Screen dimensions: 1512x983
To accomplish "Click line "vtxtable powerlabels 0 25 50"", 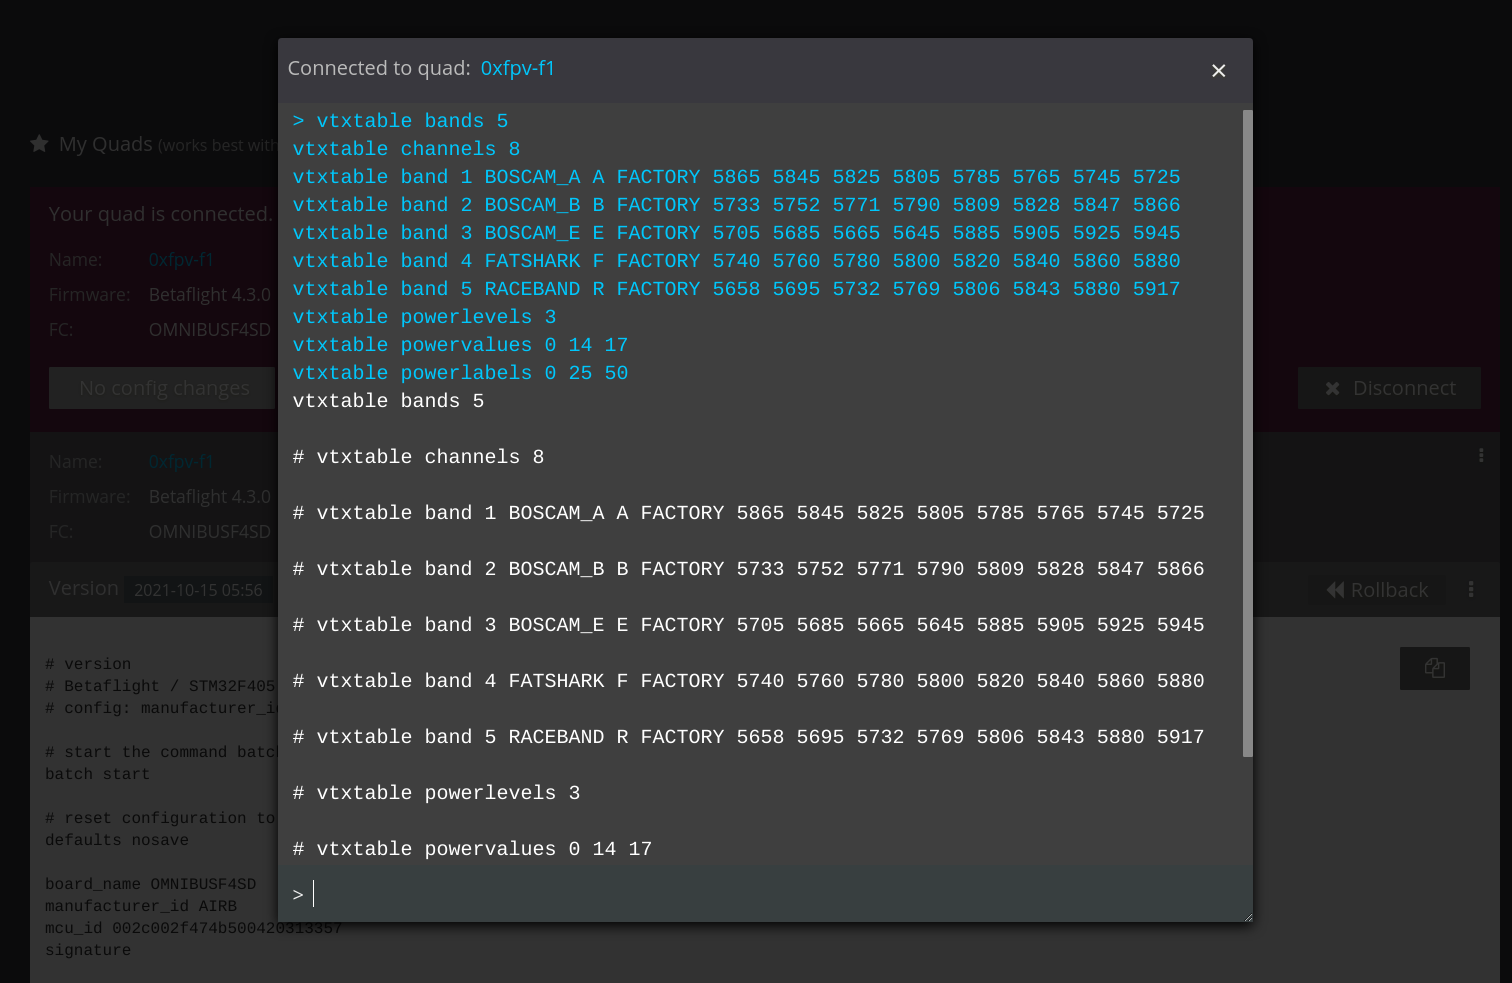I will [x=460, y=373].
